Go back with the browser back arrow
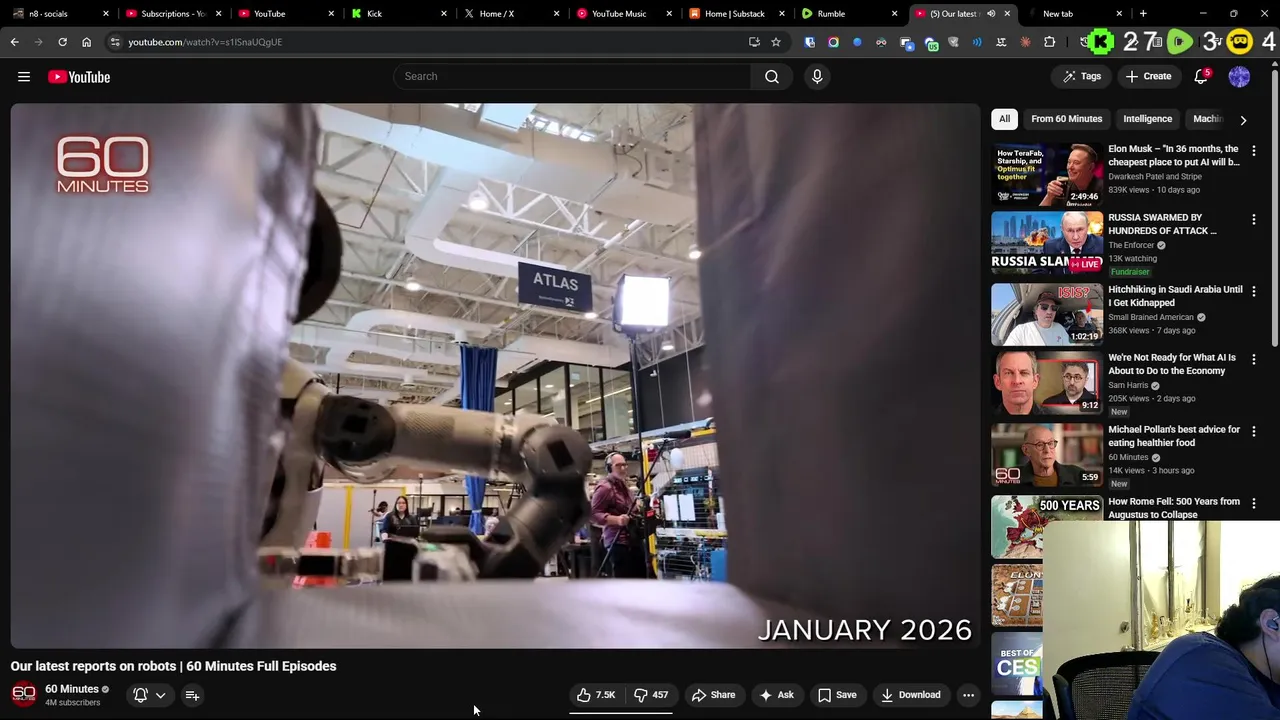 [x=14, y=42]
